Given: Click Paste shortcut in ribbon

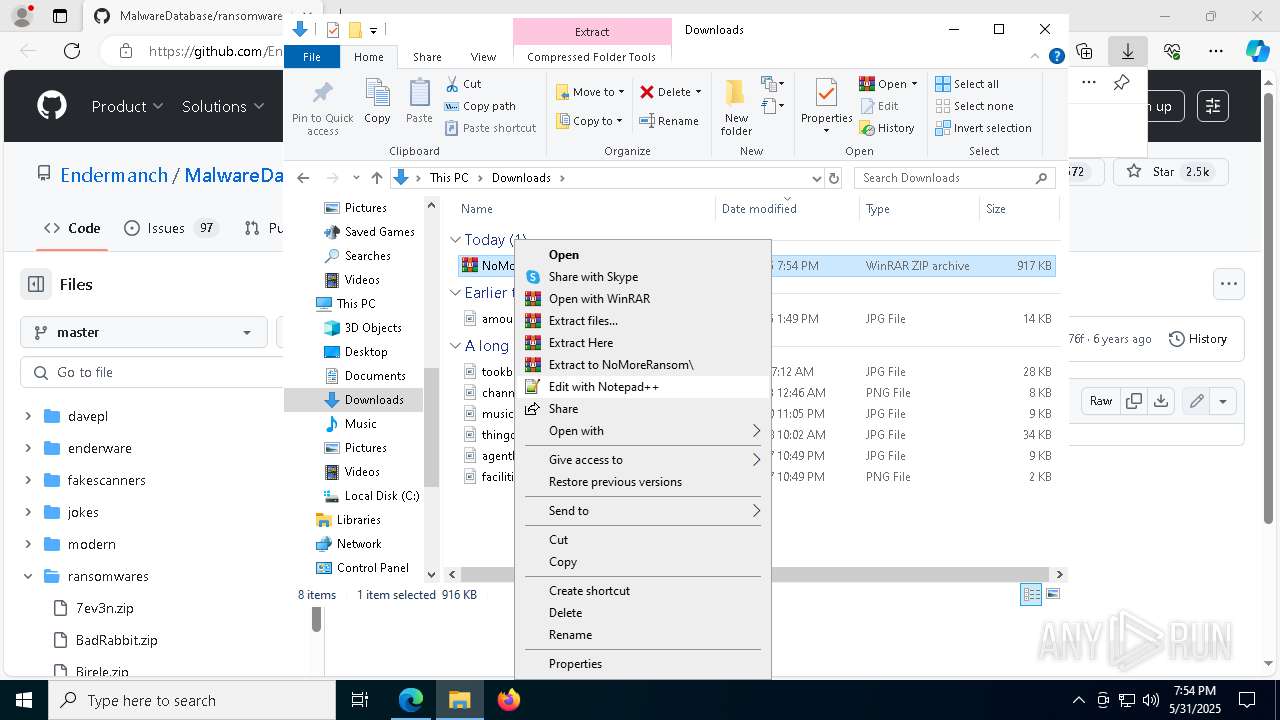Looking at the screenshot, I should click(490, 128).
